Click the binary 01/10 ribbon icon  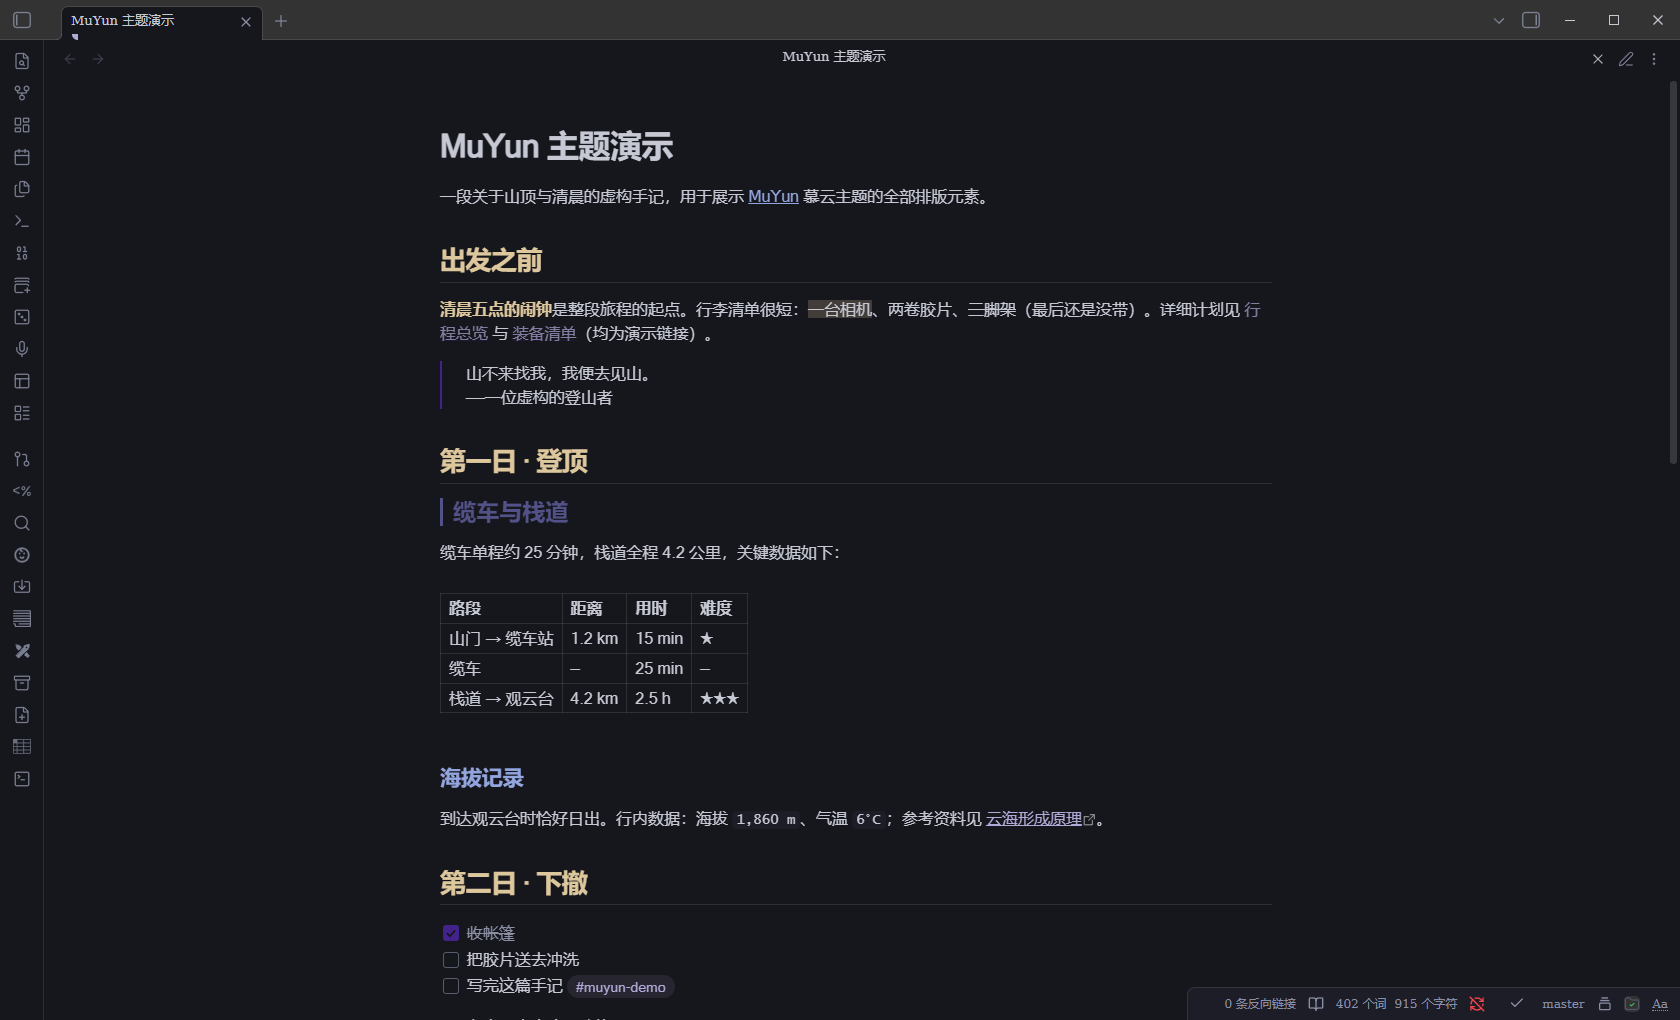point(22,253)
